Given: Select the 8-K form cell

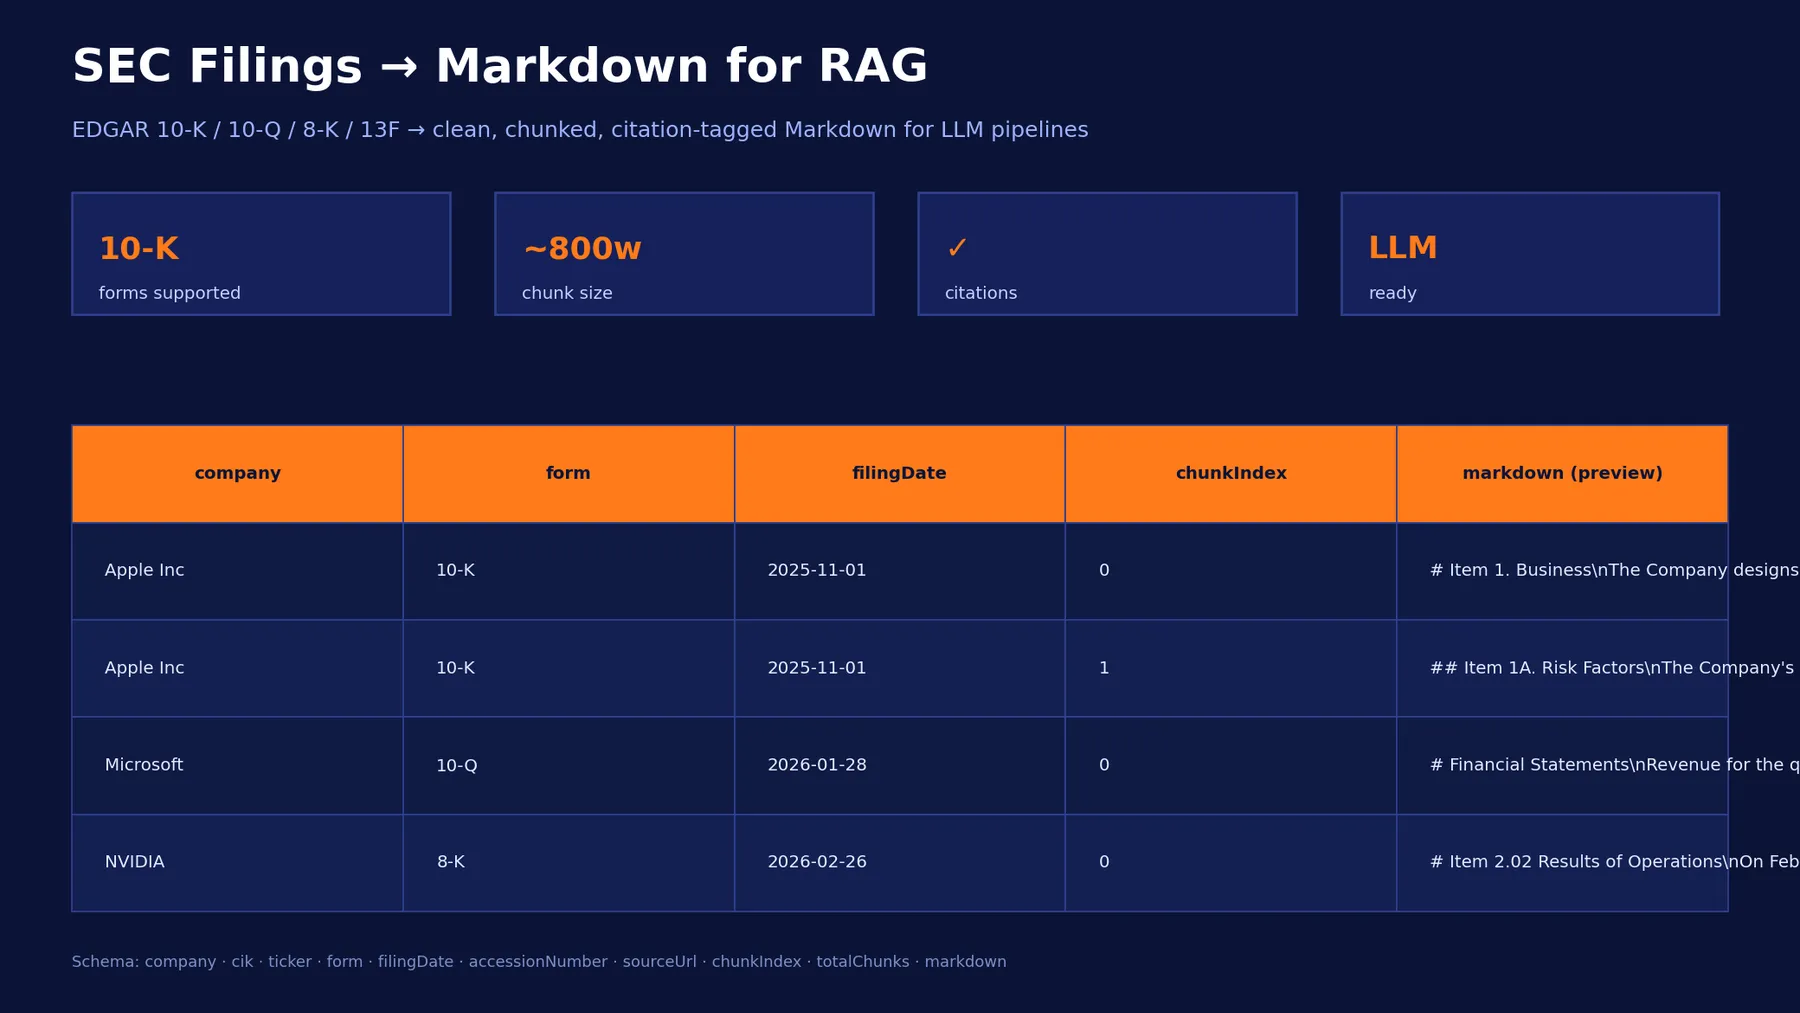Looking at the screenshot, I should click(x=568, y=863).
